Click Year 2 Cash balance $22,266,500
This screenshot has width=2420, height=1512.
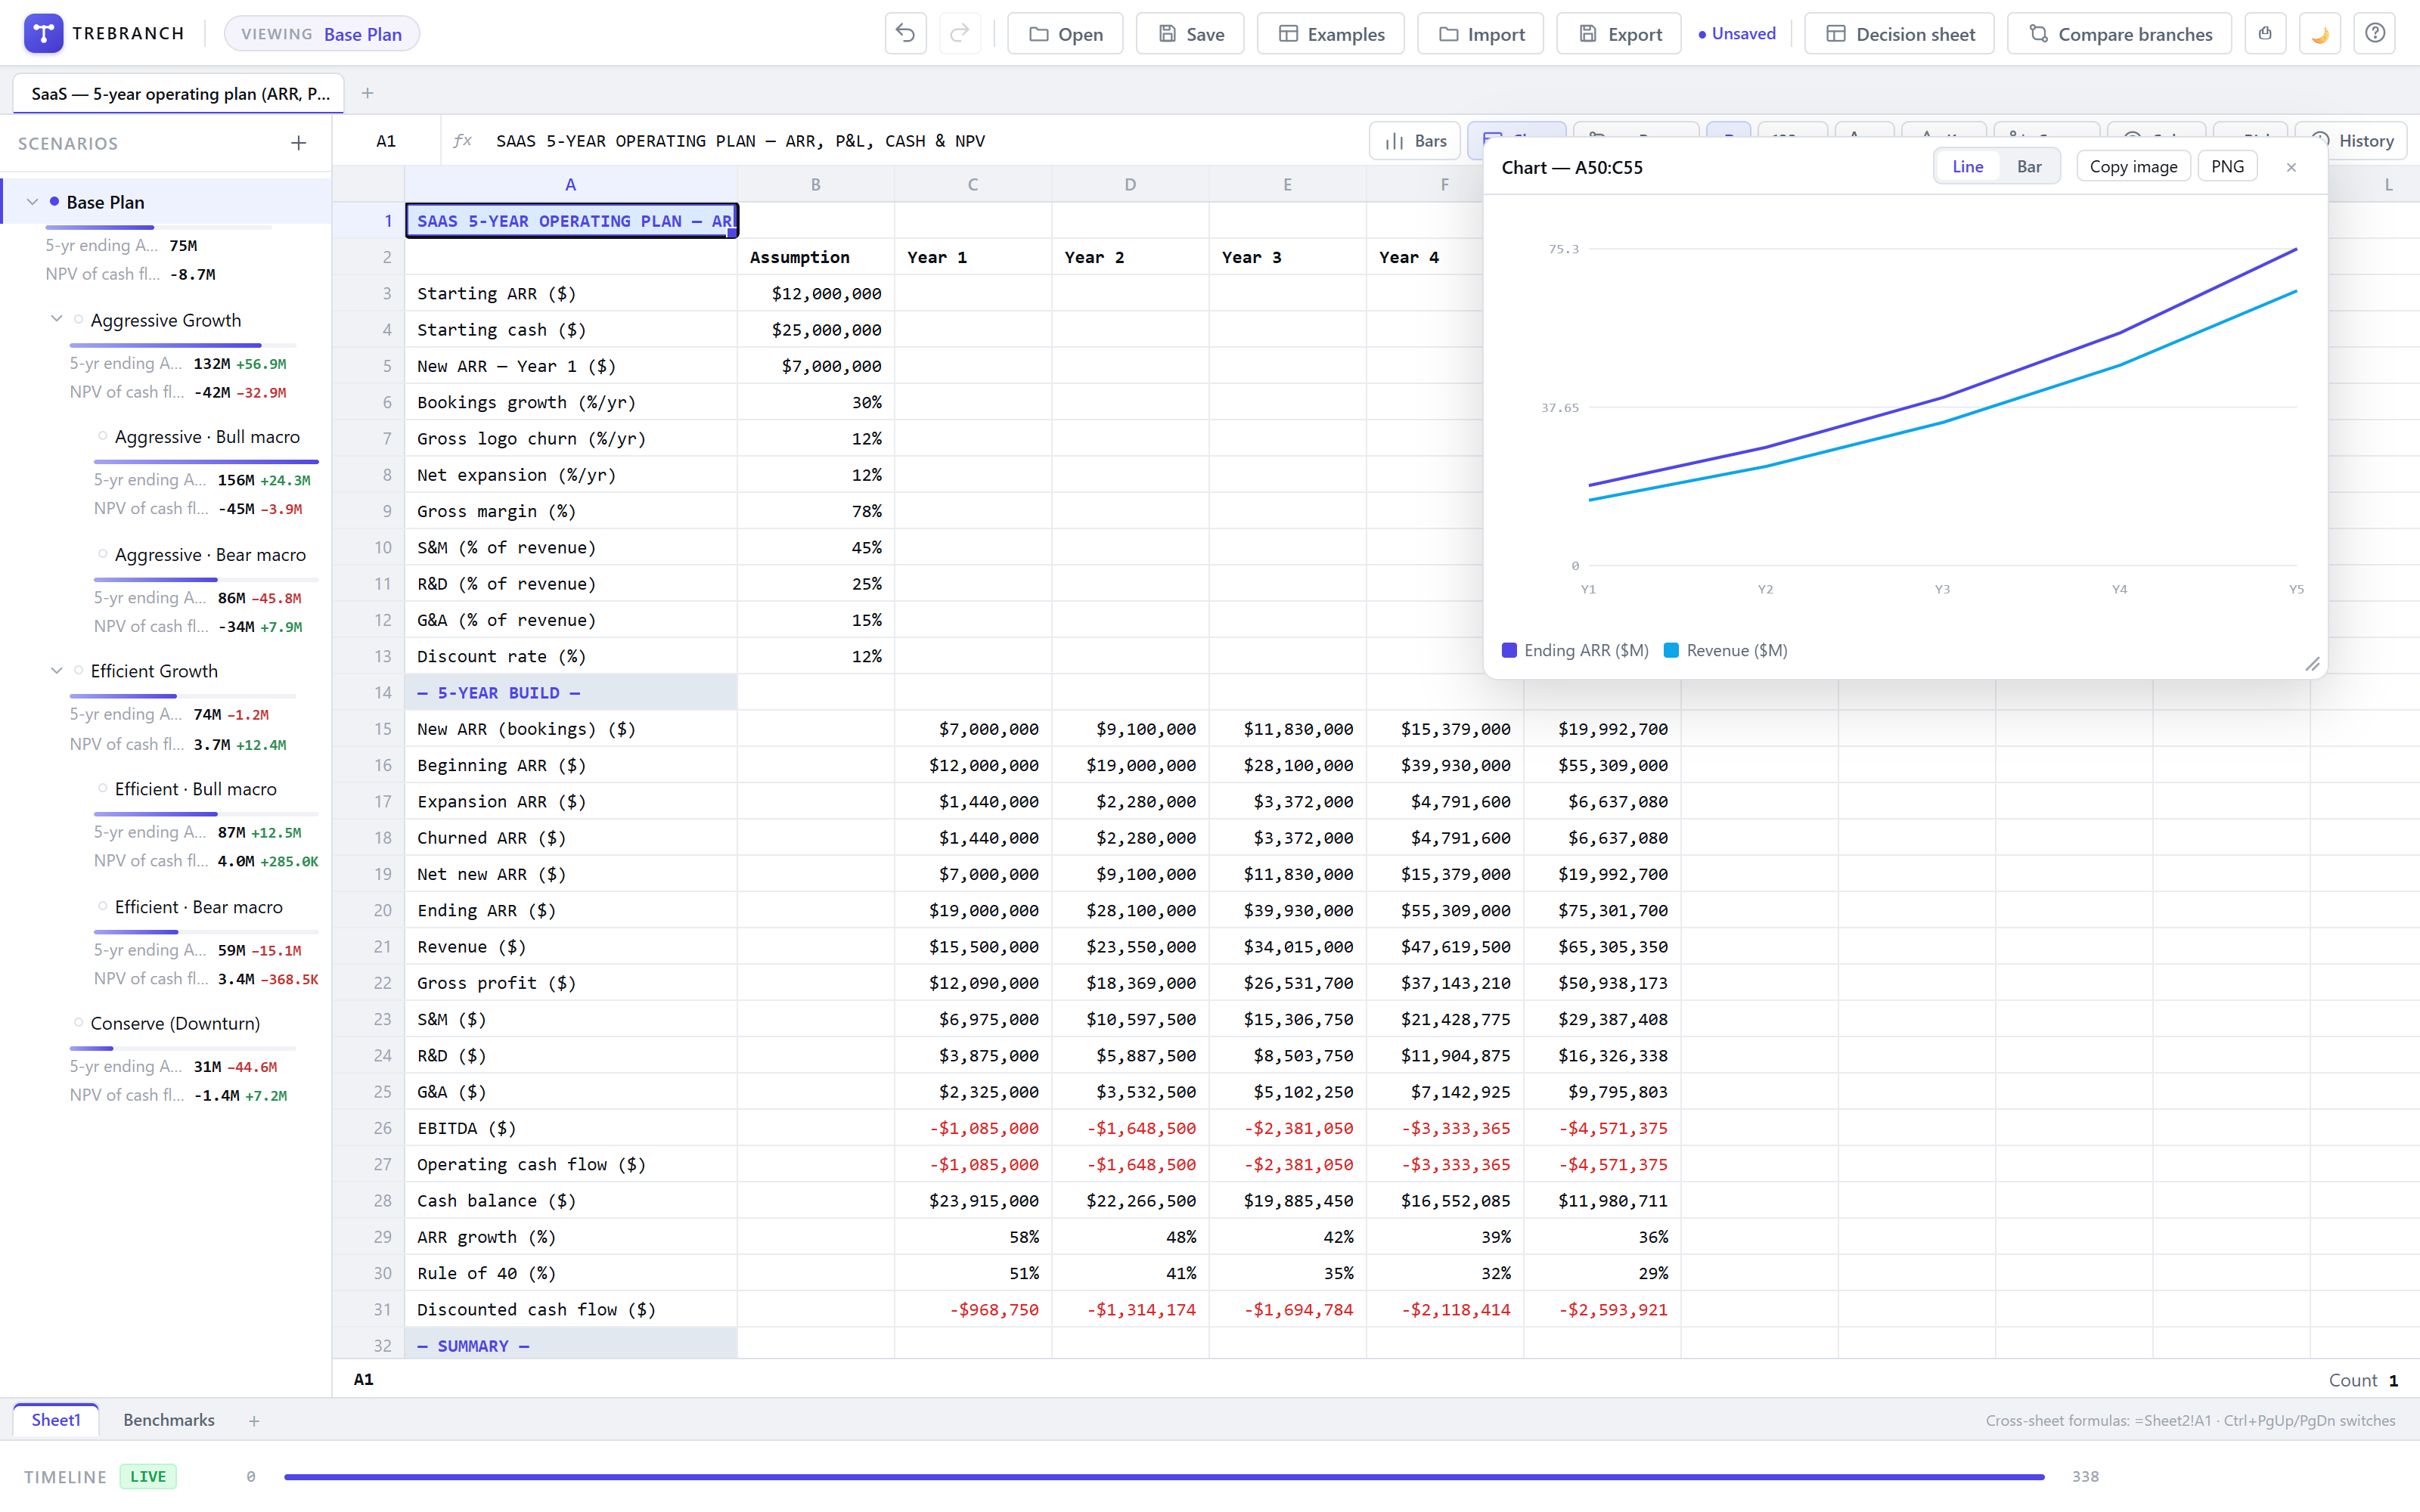tap(1130, 1200)
